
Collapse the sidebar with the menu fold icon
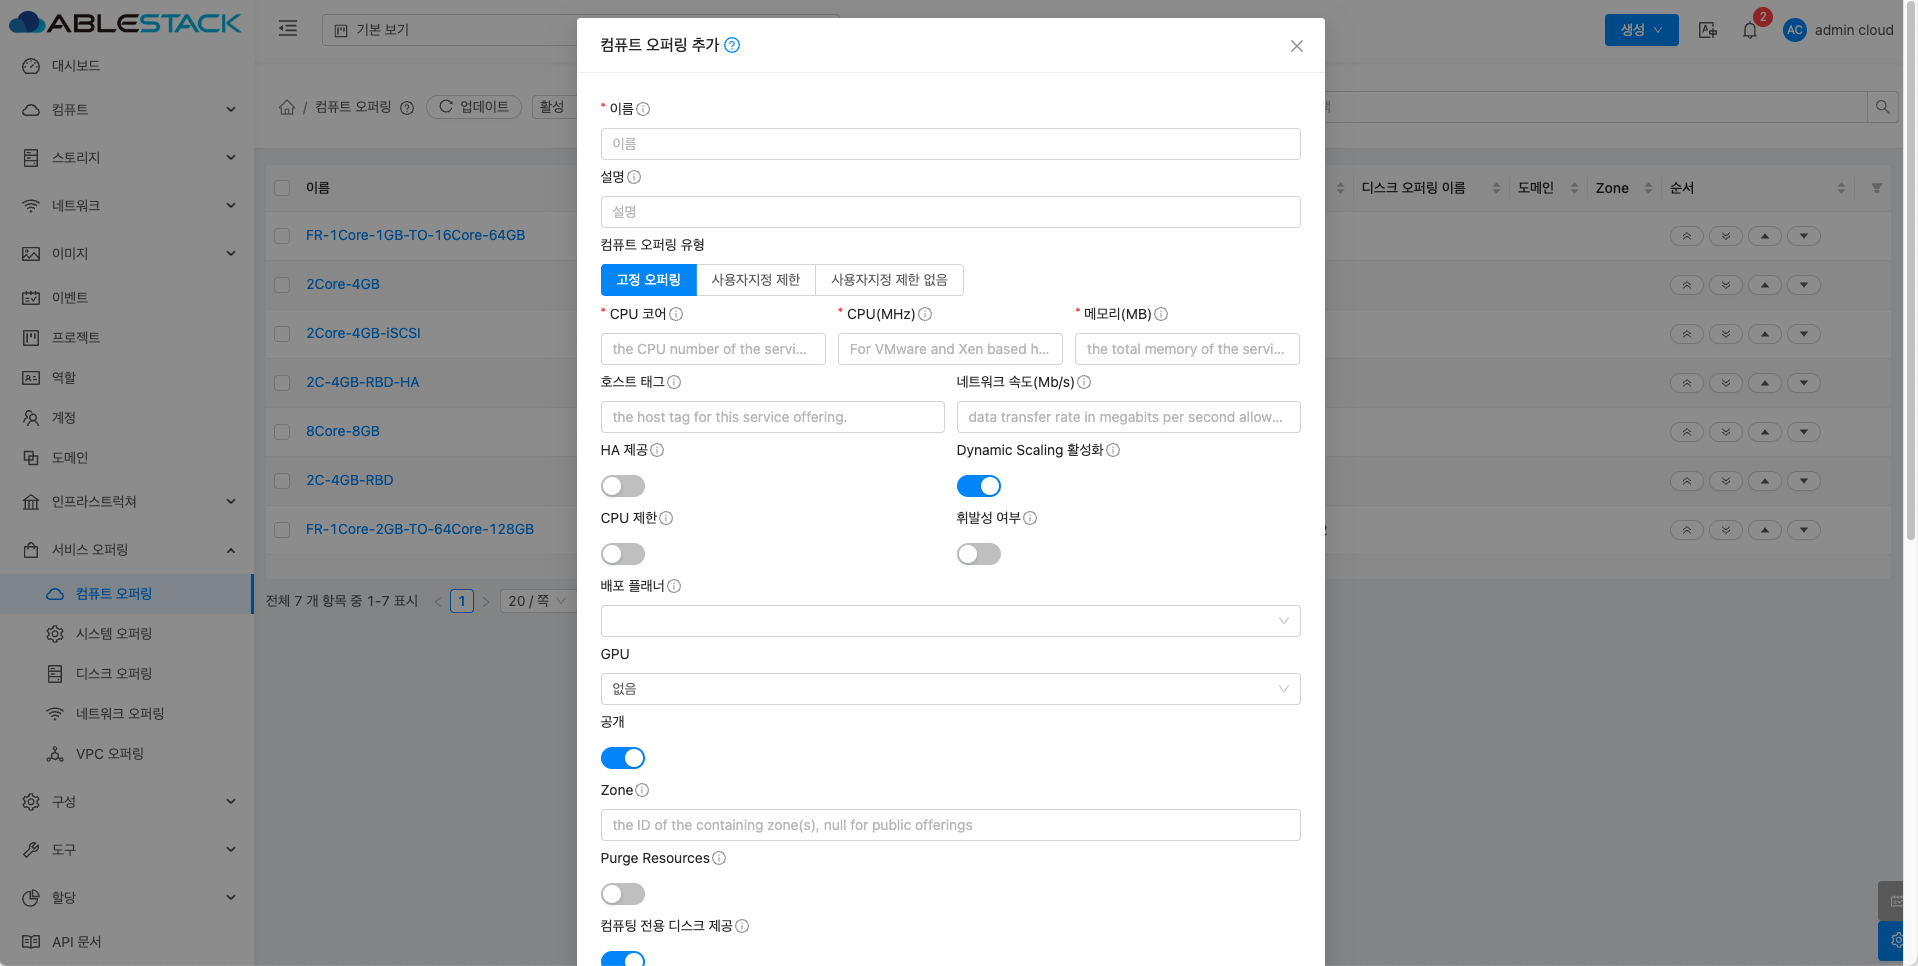coord(288,28)
